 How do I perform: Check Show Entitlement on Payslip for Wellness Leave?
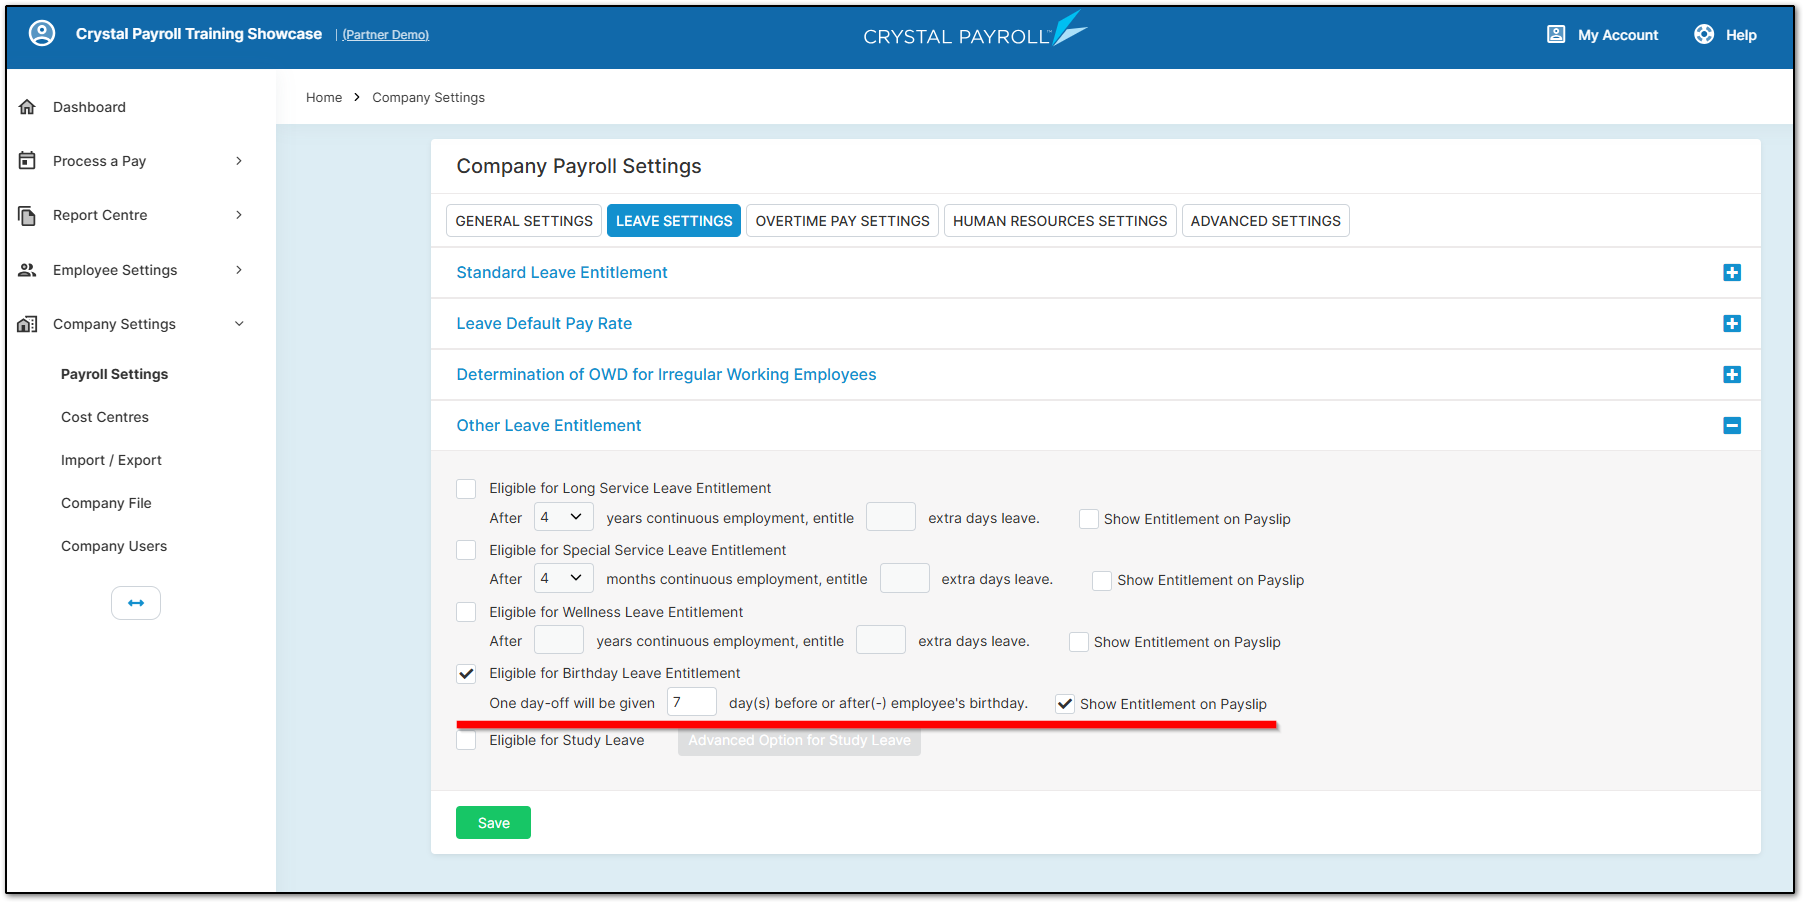pos(1079,642)
